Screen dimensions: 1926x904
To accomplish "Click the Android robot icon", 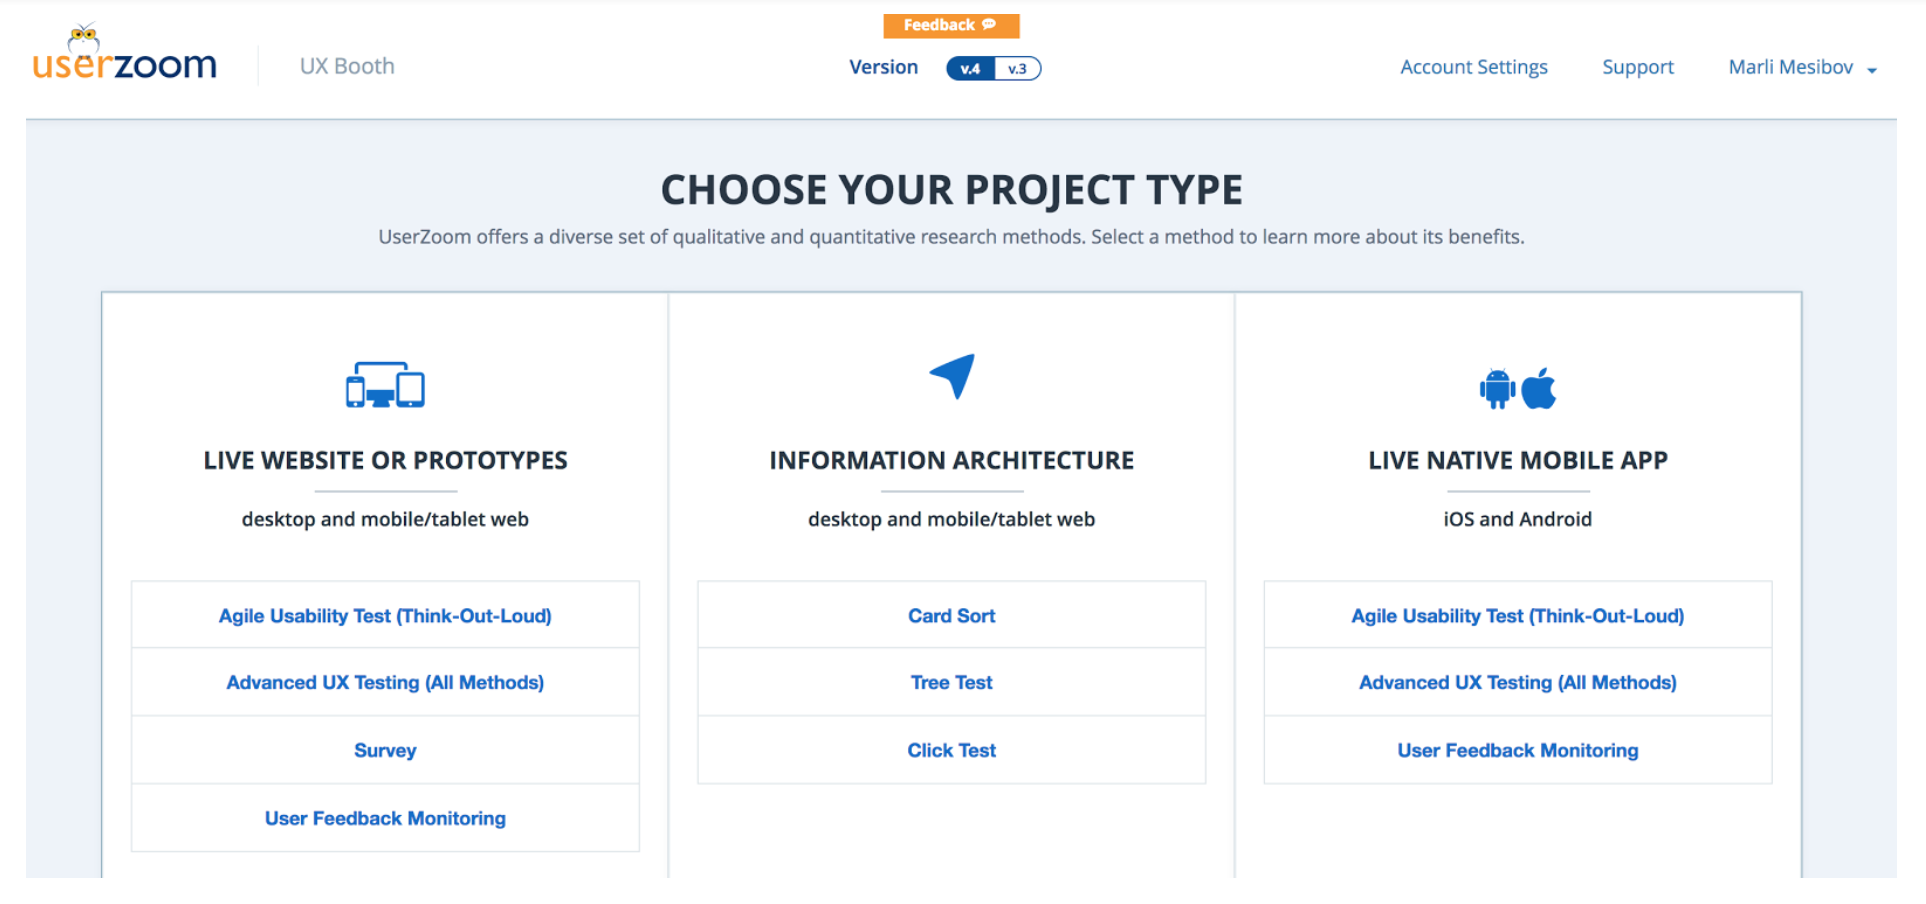I will tap(1497, 389).
